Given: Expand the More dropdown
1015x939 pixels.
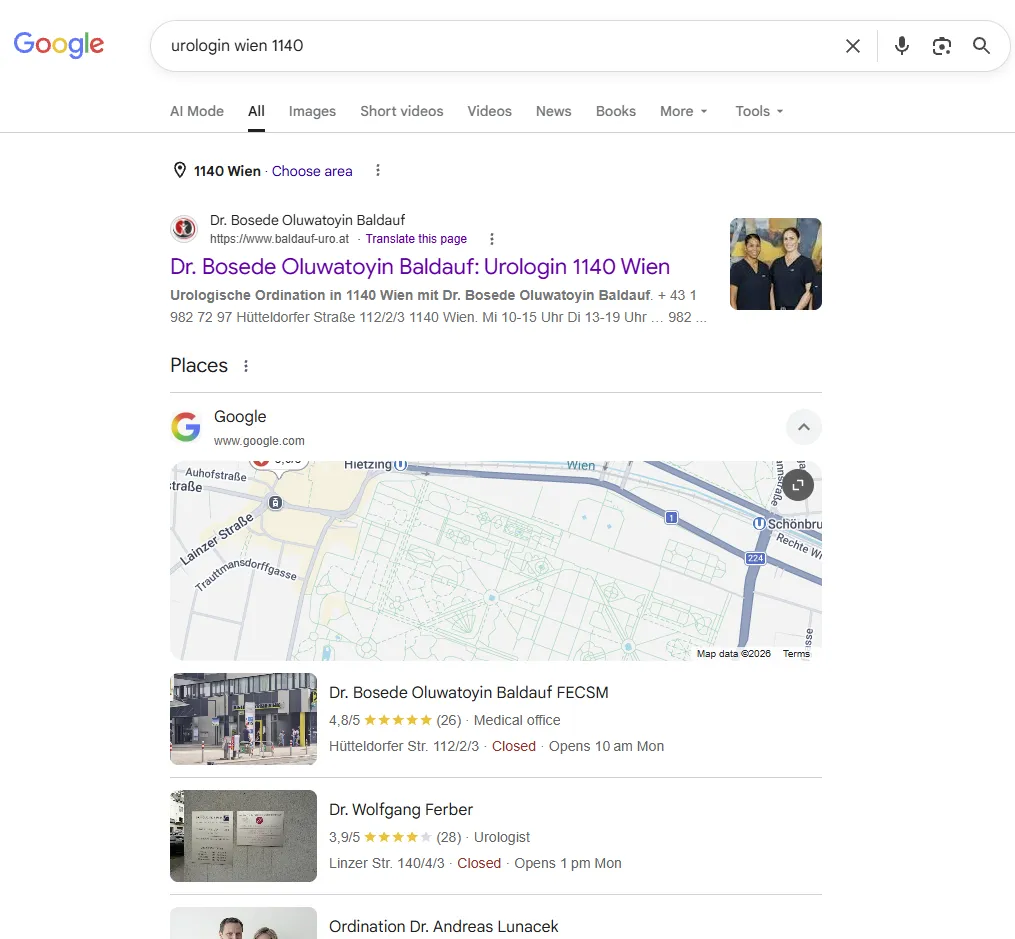Looking at the screenshot, I should (684, 111).
